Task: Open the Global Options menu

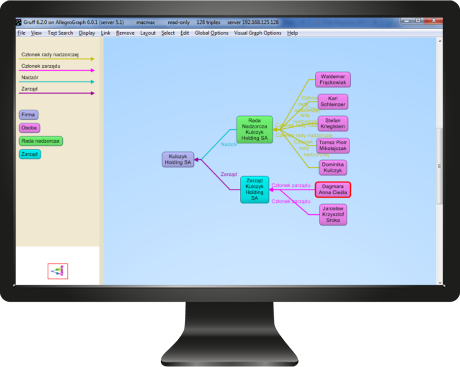Action: [211, 33]
